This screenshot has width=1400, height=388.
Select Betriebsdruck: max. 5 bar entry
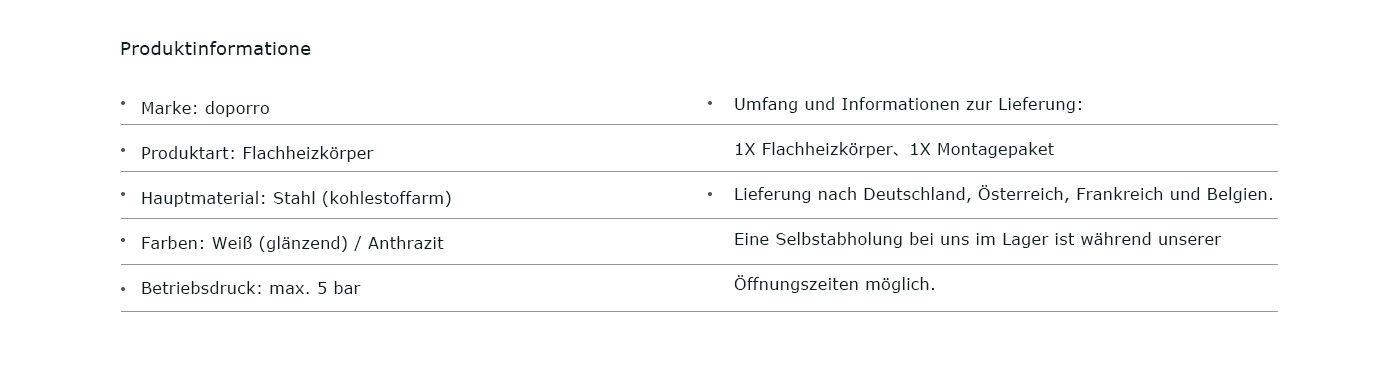[250, 289]
